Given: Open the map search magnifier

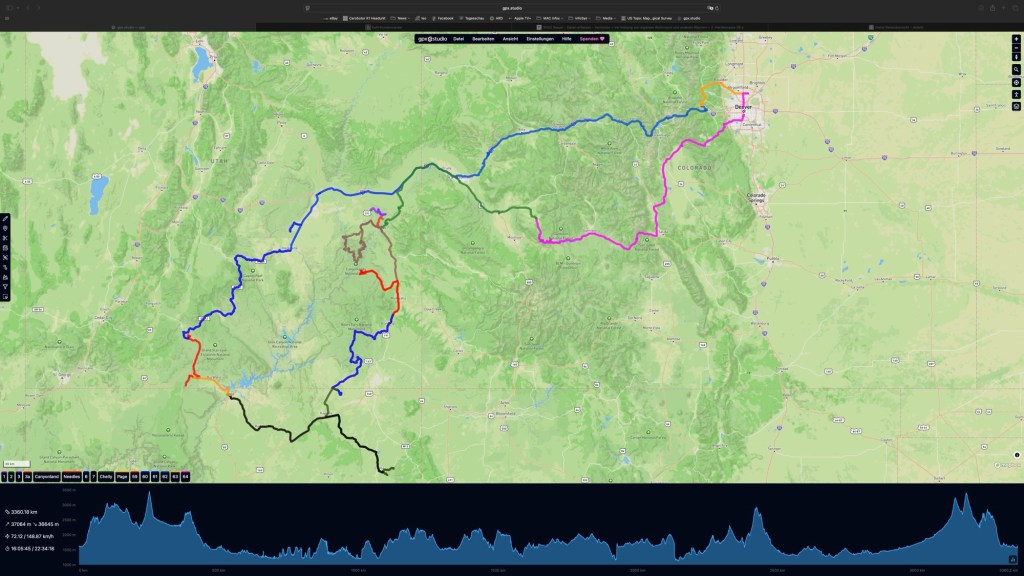Looking at the screenshot, I should click(x=1016, y=68).
